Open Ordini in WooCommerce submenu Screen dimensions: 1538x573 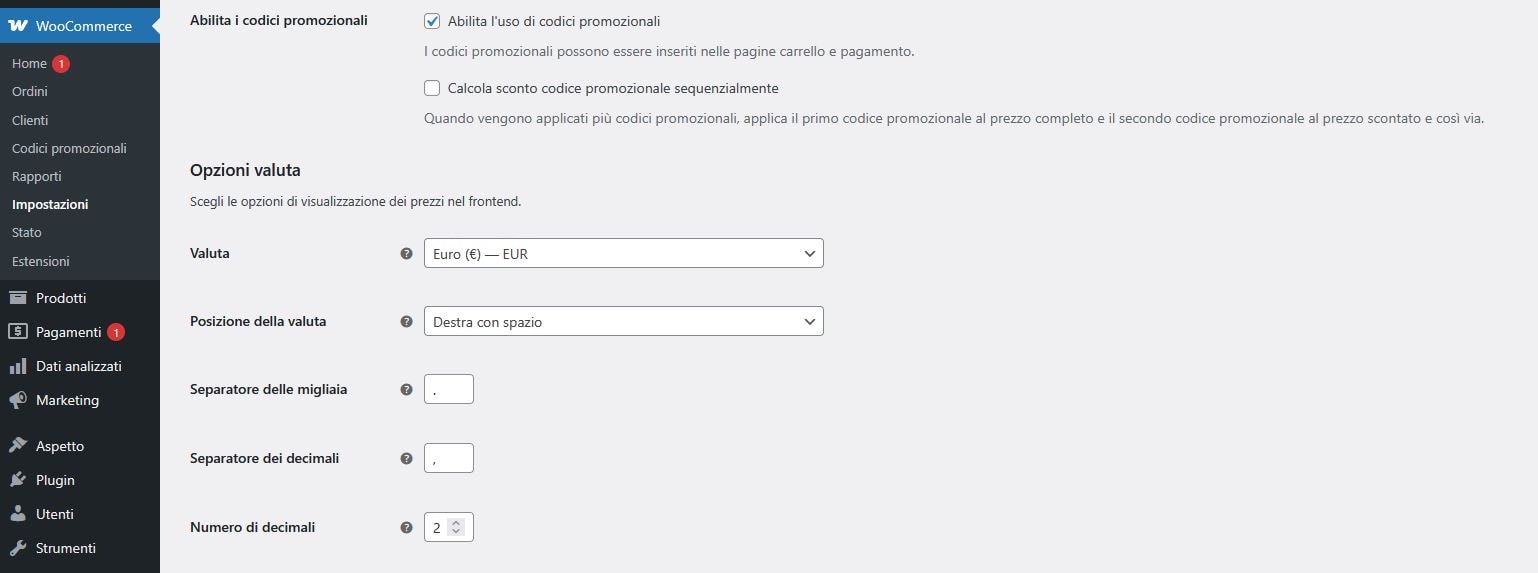click(x=30, y=91)
